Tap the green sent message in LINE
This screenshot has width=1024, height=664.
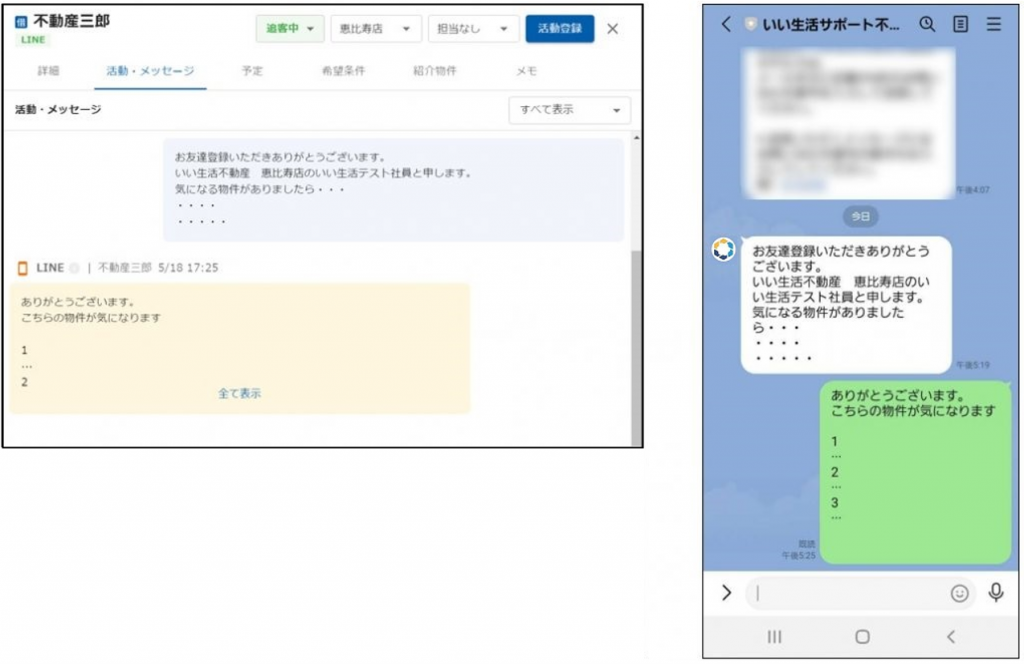915,472
